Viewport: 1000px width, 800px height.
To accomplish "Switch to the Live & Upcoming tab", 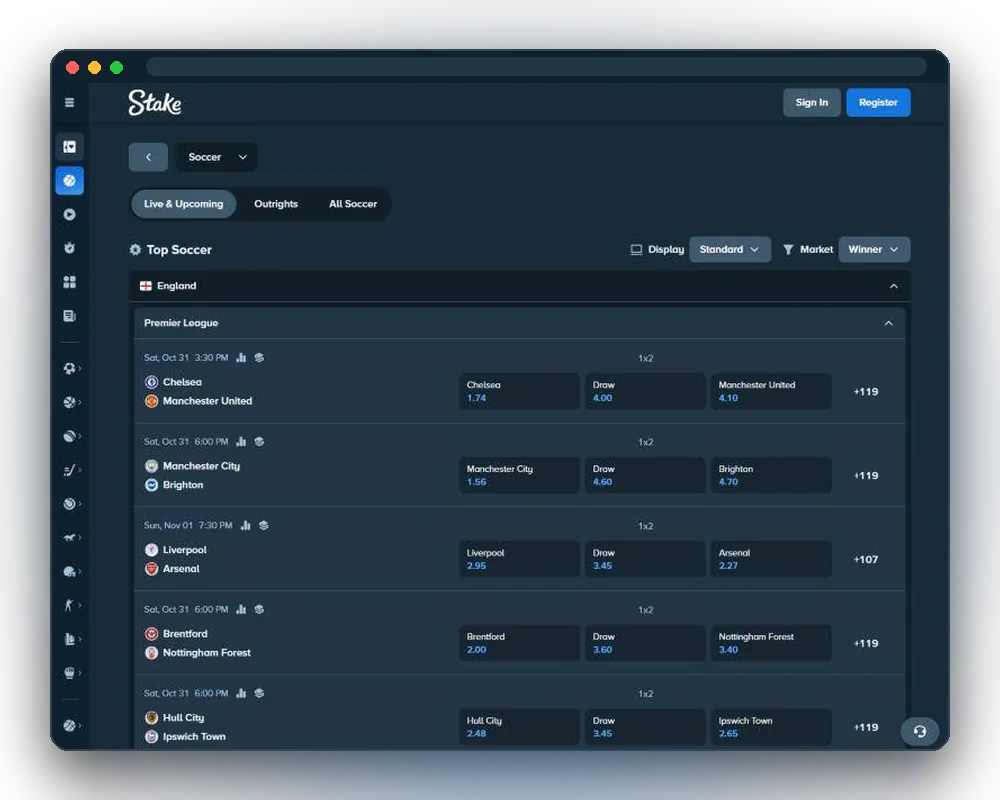I will pos(184,204).
